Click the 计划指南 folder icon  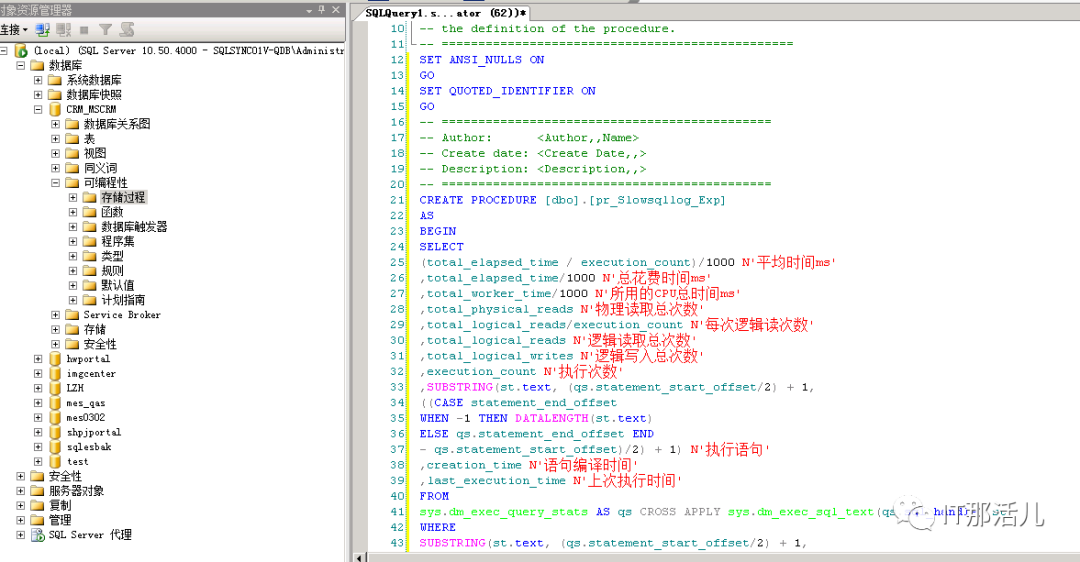[90, 300]
